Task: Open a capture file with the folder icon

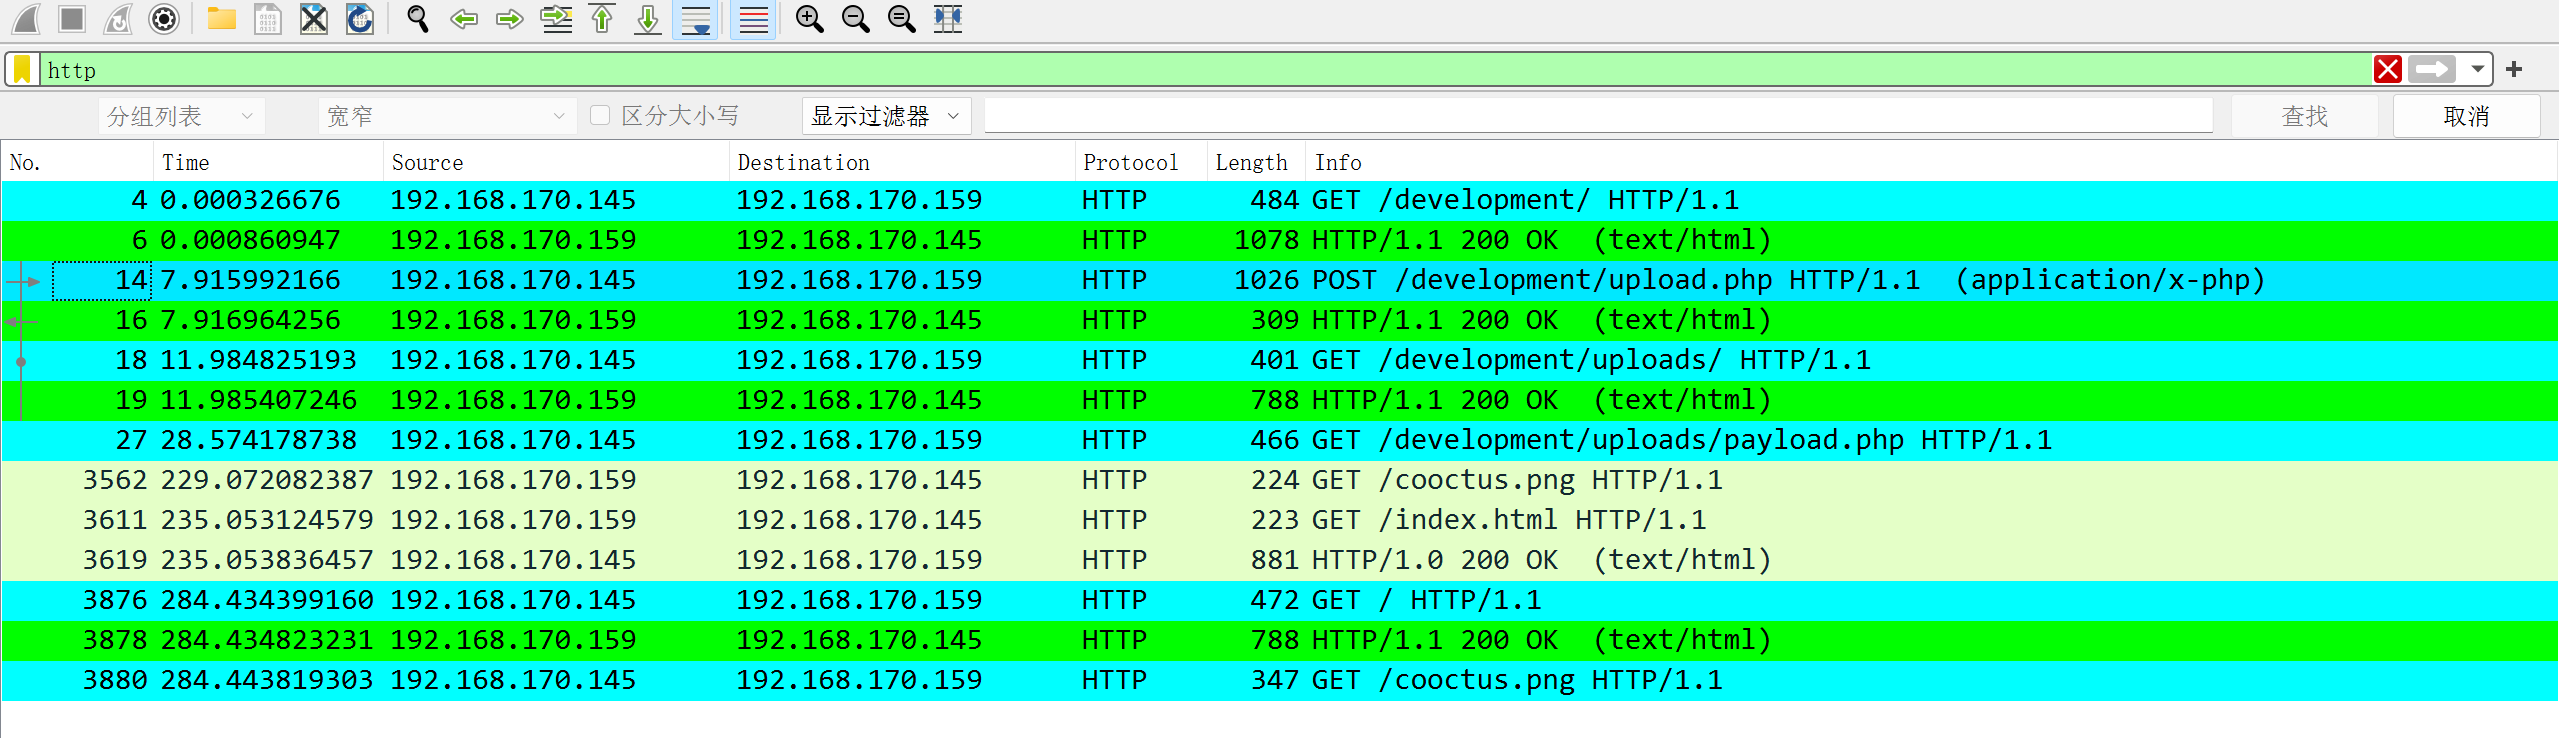Action: [221, 18]
